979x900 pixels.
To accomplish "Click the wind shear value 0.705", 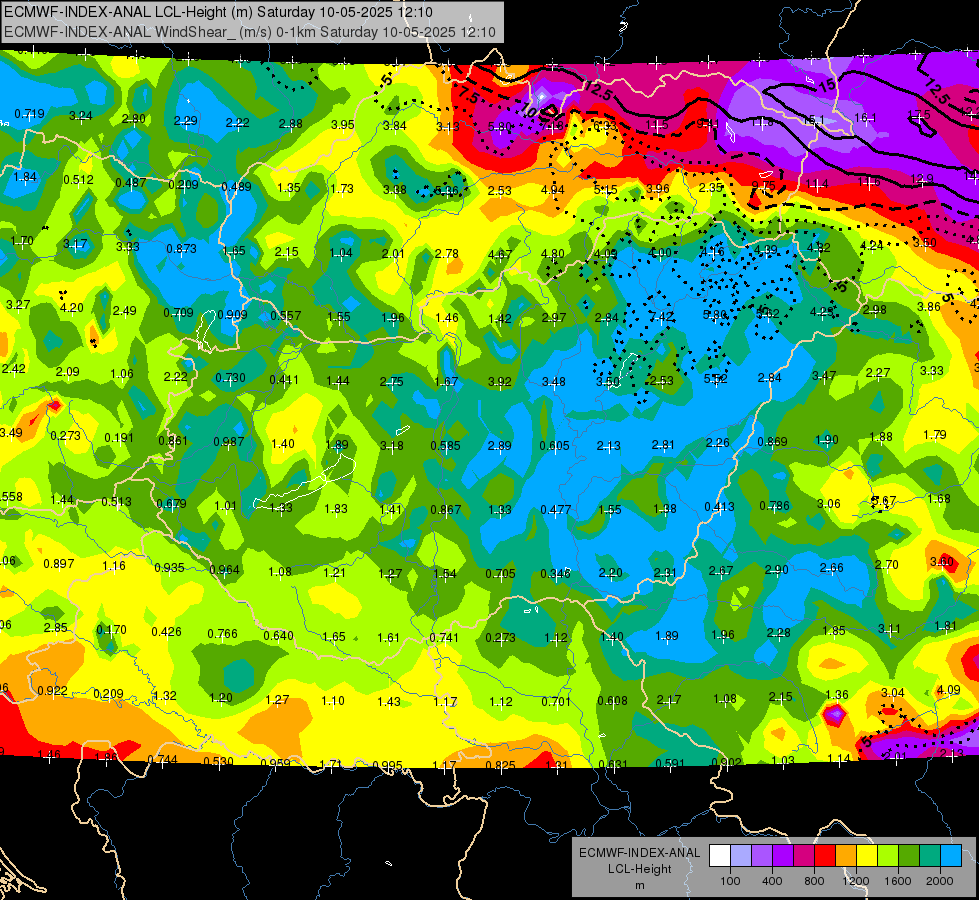I will (x=501, y=573).
